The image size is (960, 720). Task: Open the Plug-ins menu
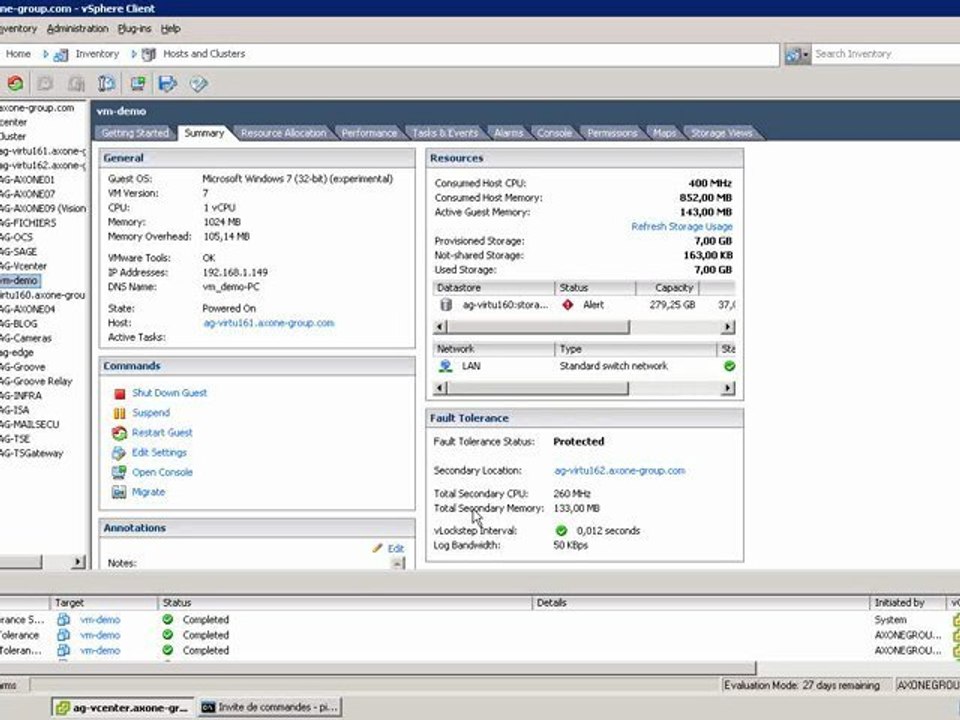click(134, 29)
